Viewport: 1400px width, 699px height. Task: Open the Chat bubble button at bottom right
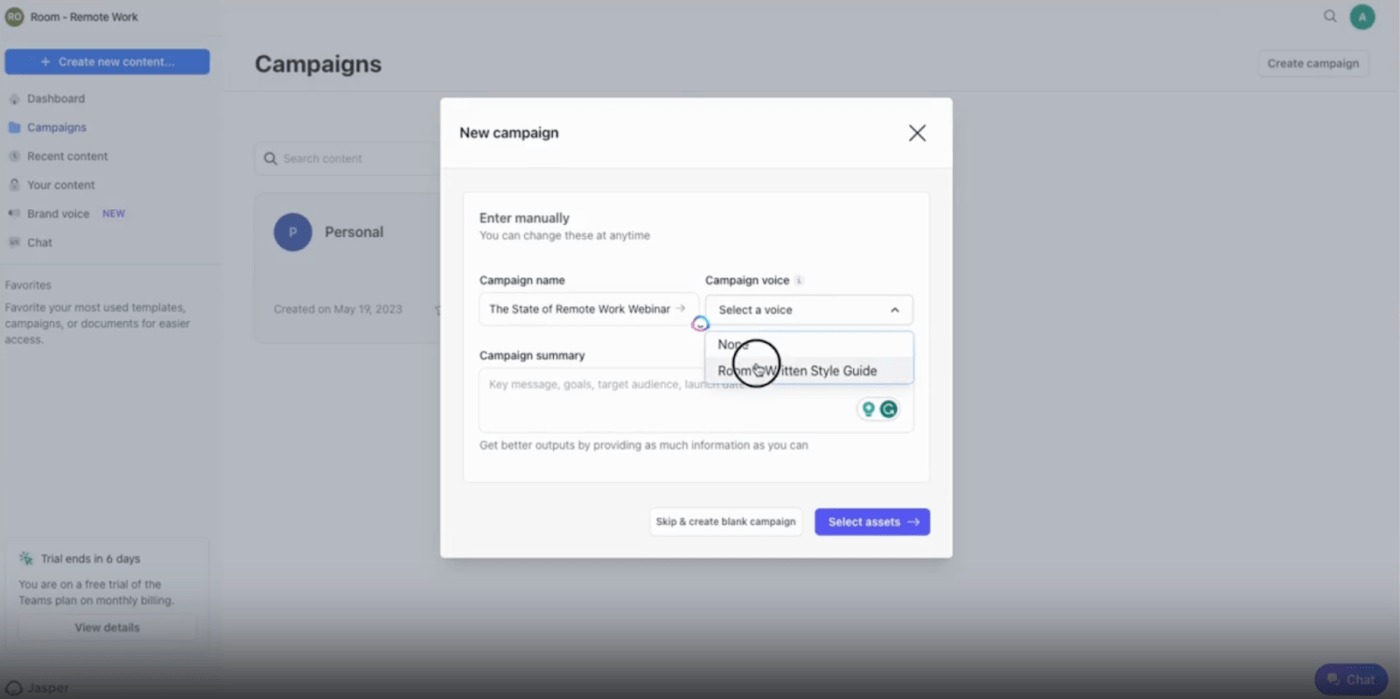(1351, 680)
